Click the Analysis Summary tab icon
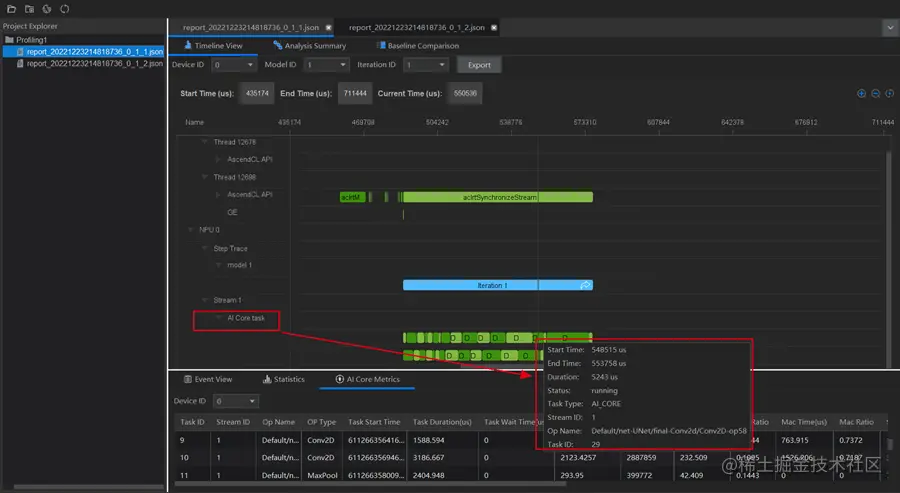Screen dimensions: 900x493 (277, 45)
